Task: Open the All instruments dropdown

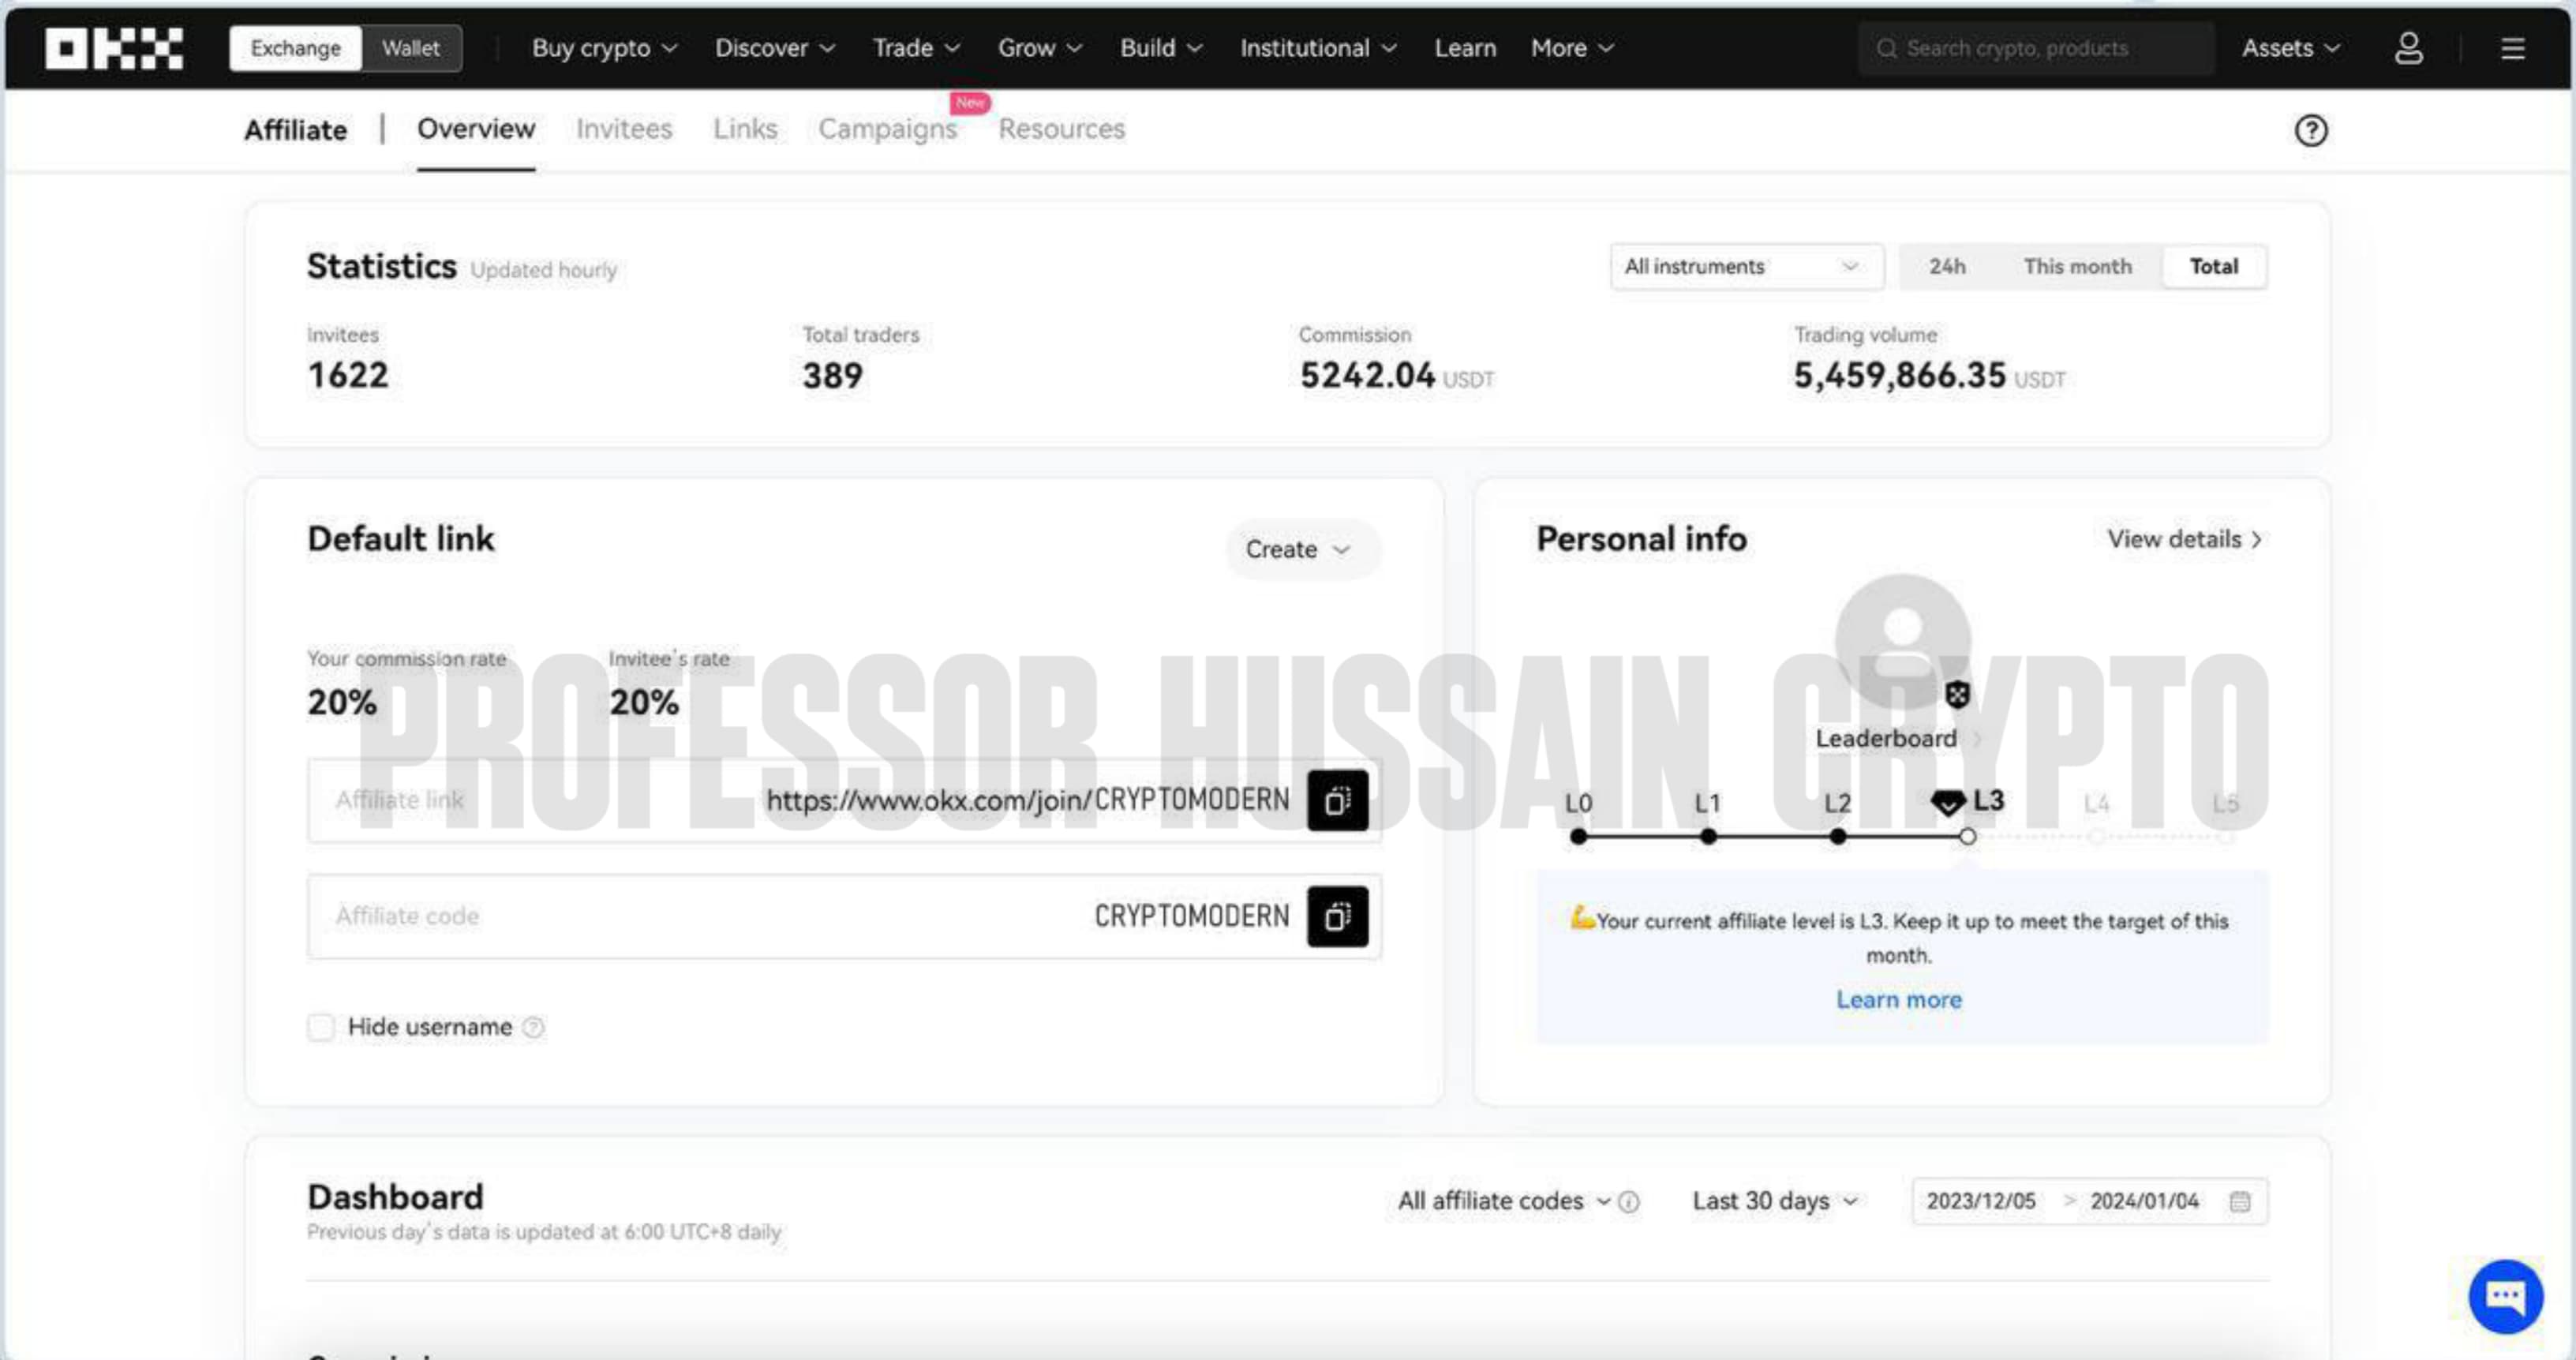Action: (1745, 266)
